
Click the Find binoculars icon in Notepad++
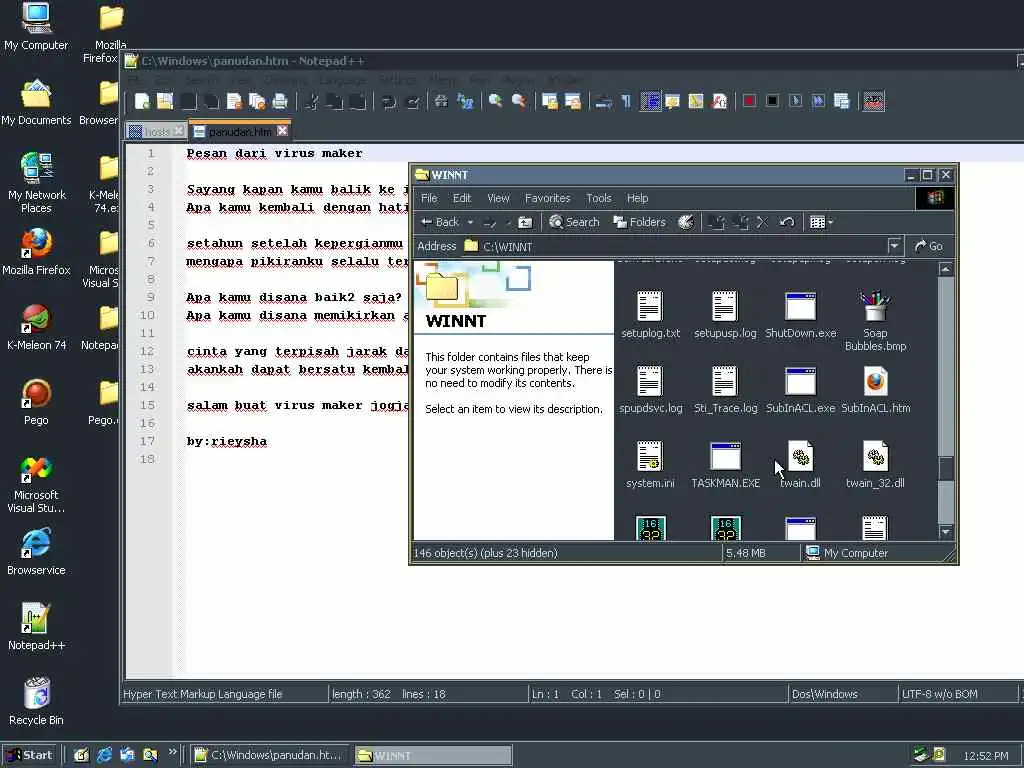tap(441, 101)
